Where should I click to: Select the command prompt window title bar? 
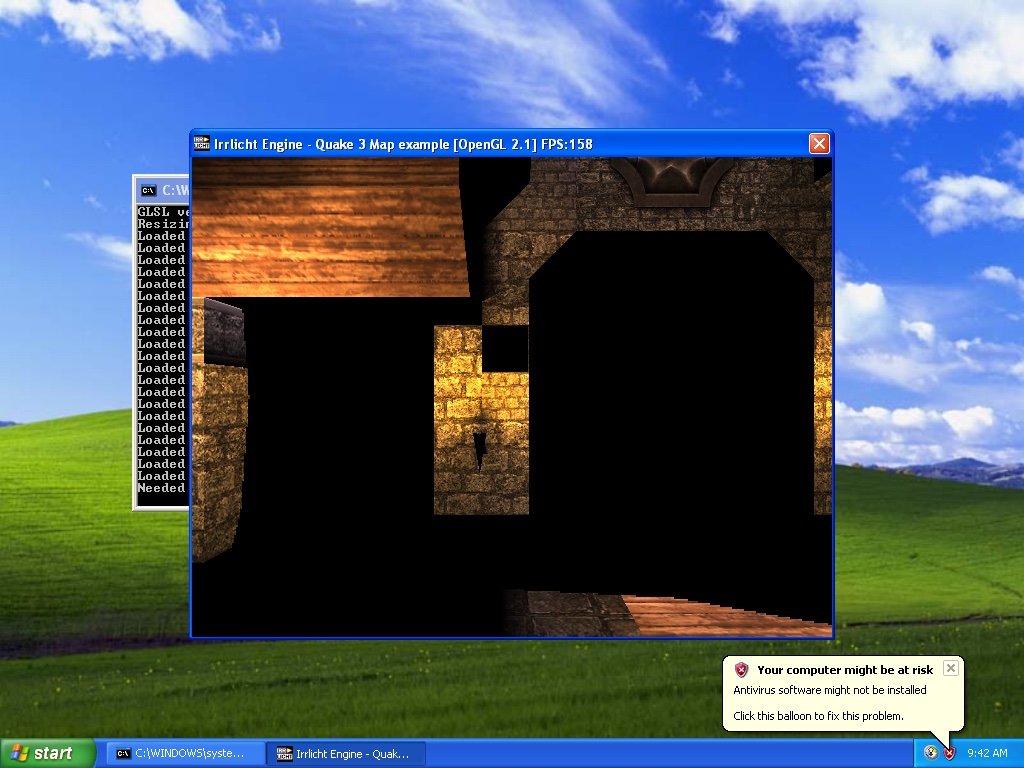pyautogui.click(x=162, y=190)
